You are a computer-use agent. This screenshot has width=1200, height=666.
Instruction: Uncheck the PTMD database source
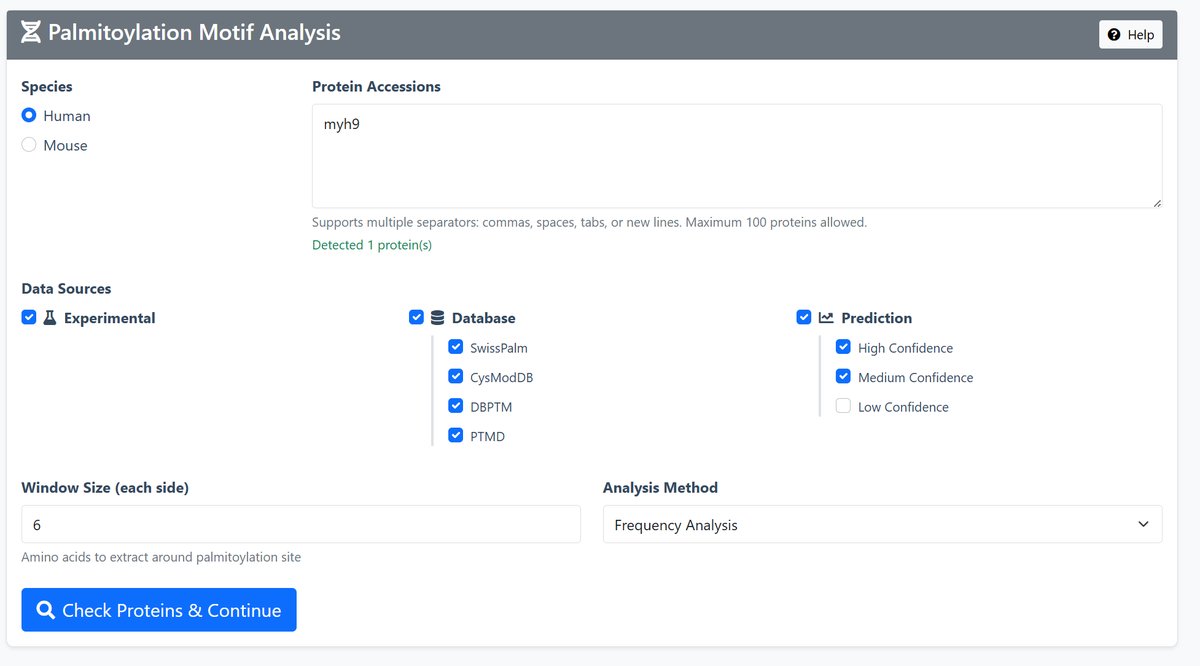click(456, 435)
